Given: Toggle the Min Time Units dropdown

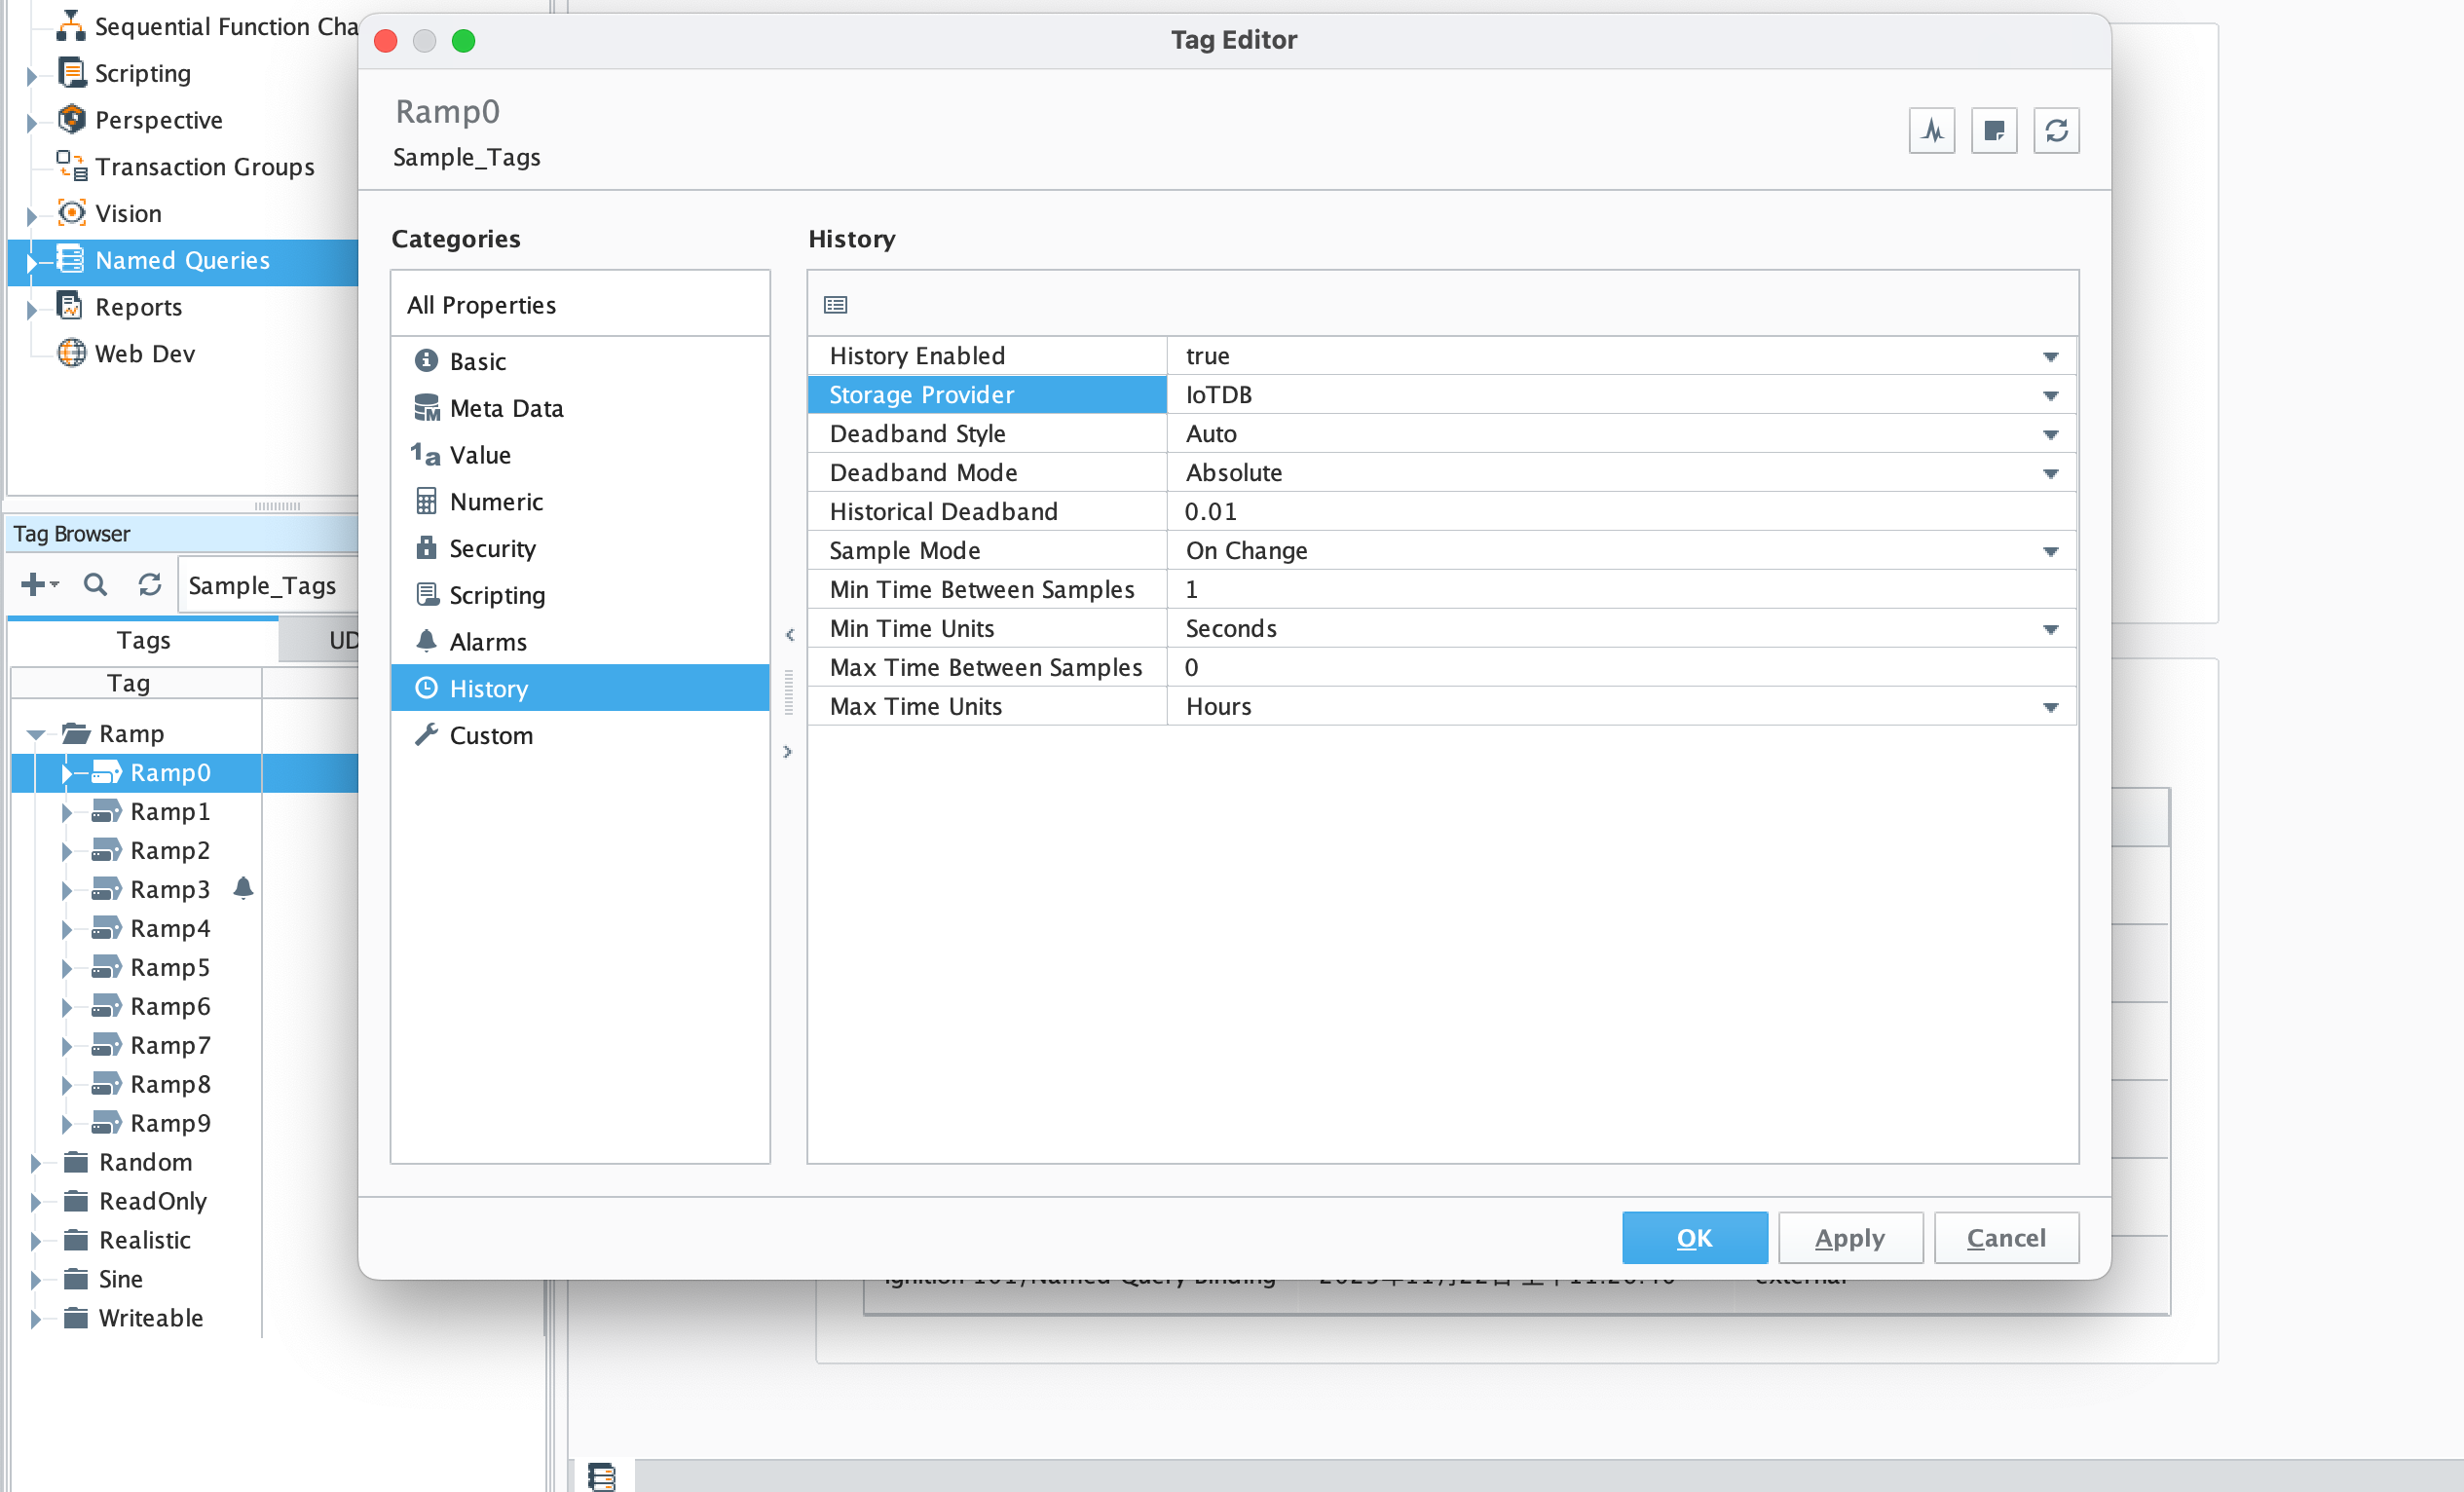Looking at the screenshot, I should pos(2054,628).
